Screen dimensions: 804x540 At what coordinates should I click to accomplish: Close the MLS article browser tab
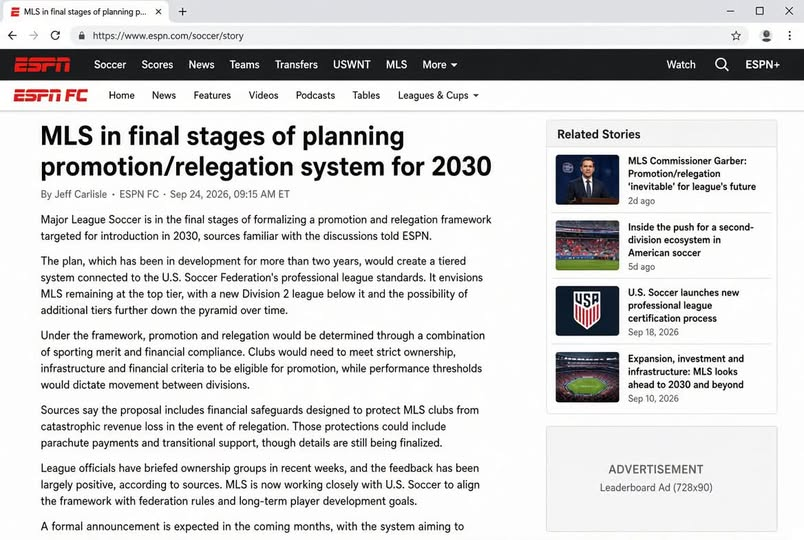(x=158, y=11)
